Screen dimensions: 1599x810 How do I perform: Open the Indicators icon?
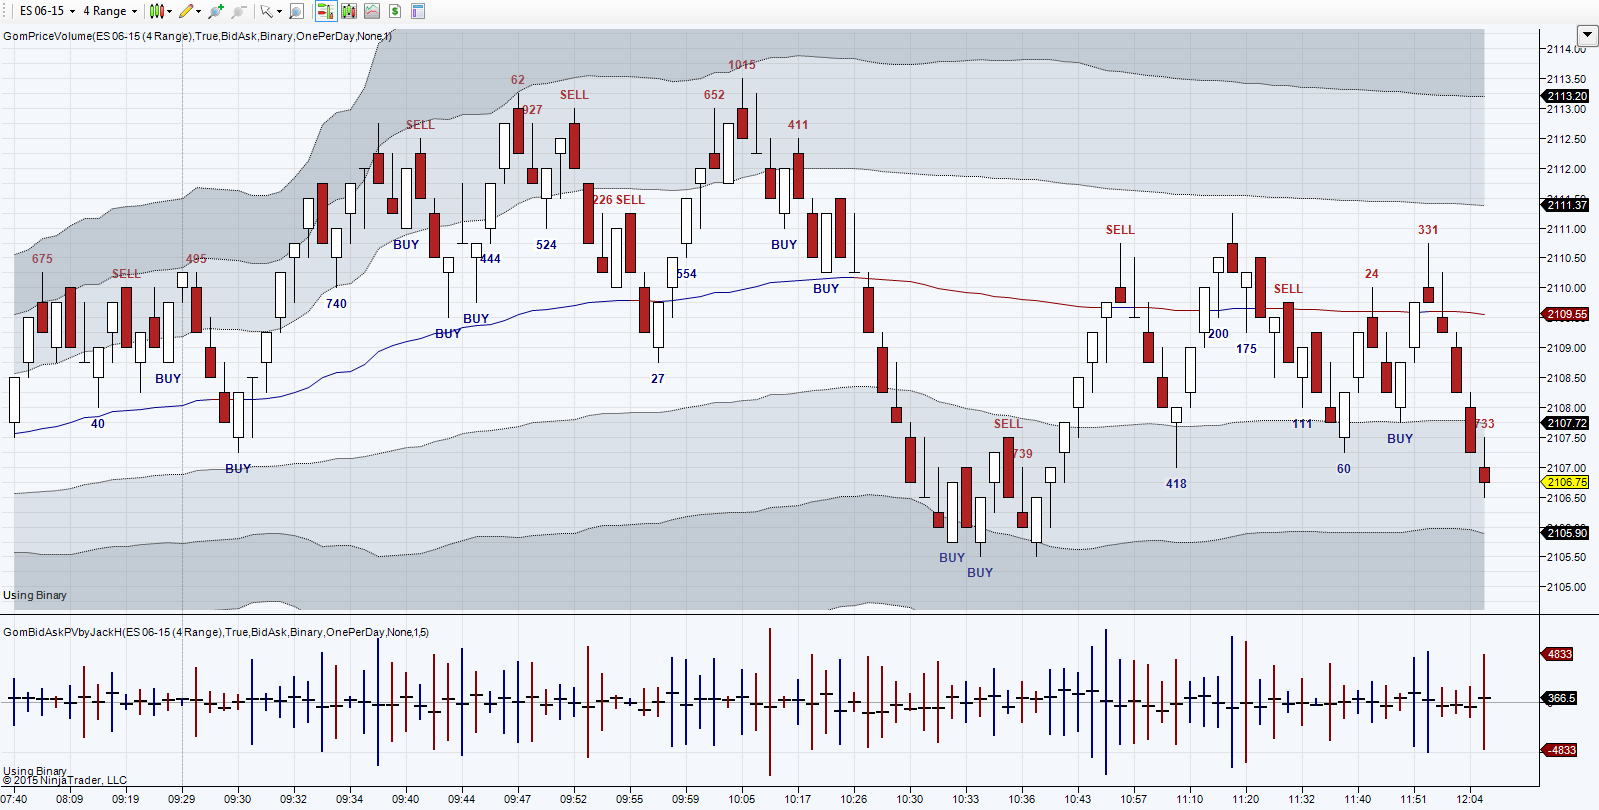coord(372,11)
